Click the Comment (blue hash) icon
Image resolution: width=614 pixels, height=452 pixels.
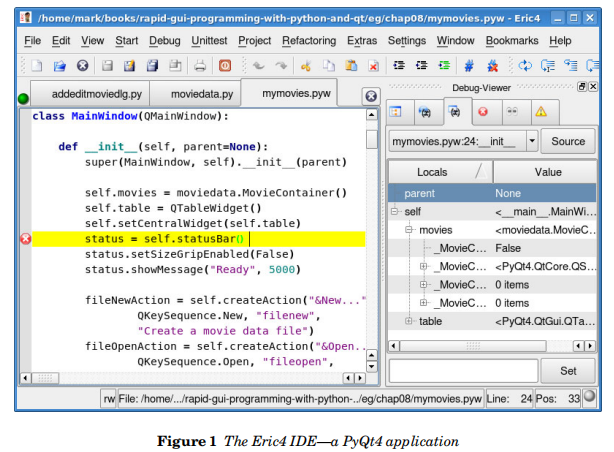pyautogui.click(x=469, y=65)
